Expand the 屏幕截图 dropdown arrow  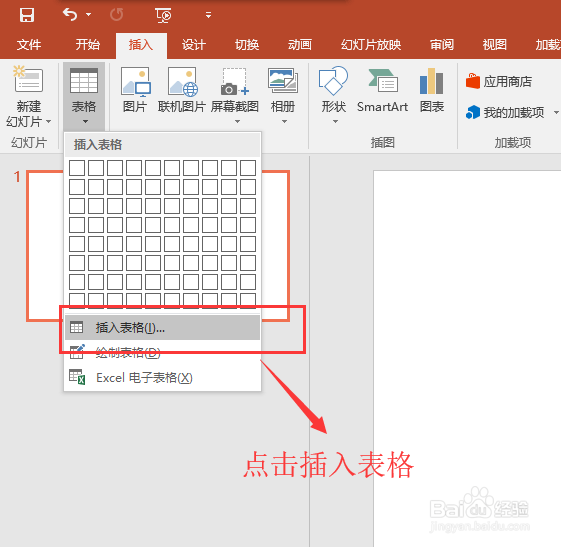(238, 122)
